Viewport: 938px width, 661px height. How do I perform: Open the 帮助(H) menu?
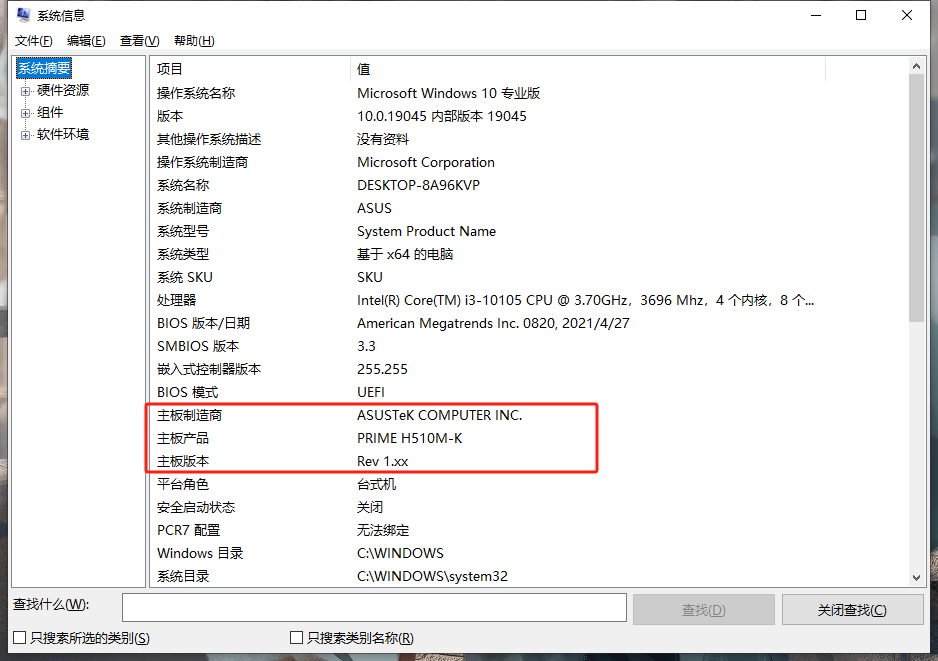pyautogui.click(x=194, y=41)
